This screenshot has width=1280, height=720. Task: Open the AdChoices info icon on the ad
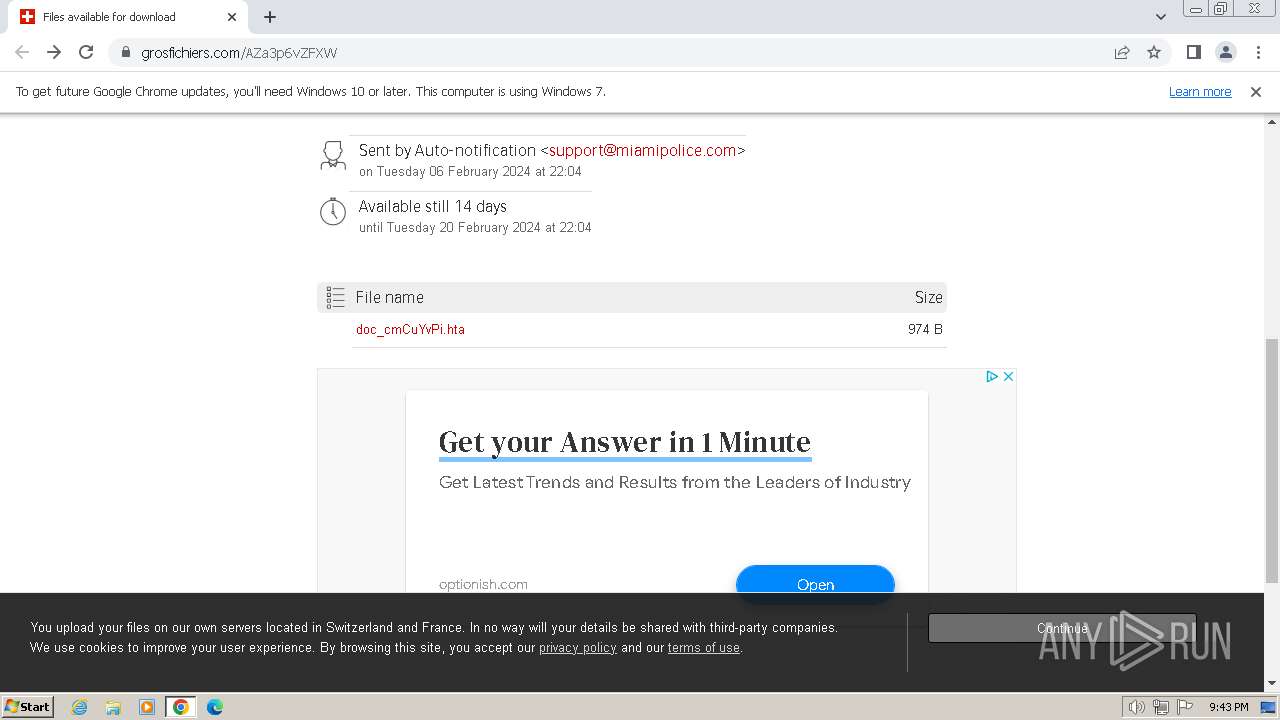[992, 376]
